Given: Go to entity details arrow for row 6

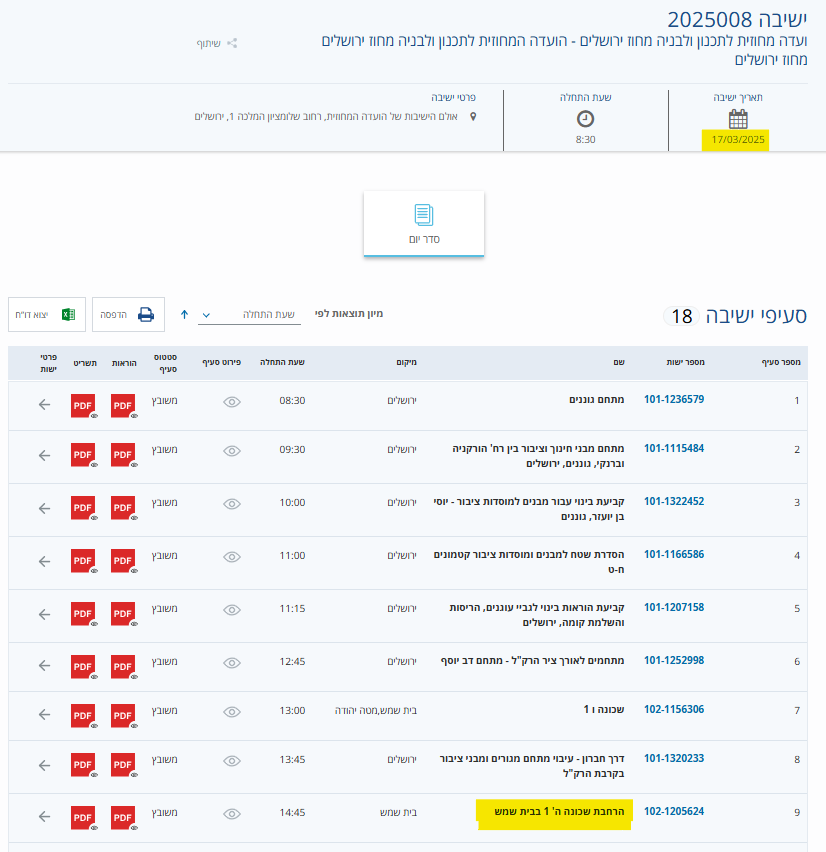Looking at the screenshot, I should [x=45, y=665].
